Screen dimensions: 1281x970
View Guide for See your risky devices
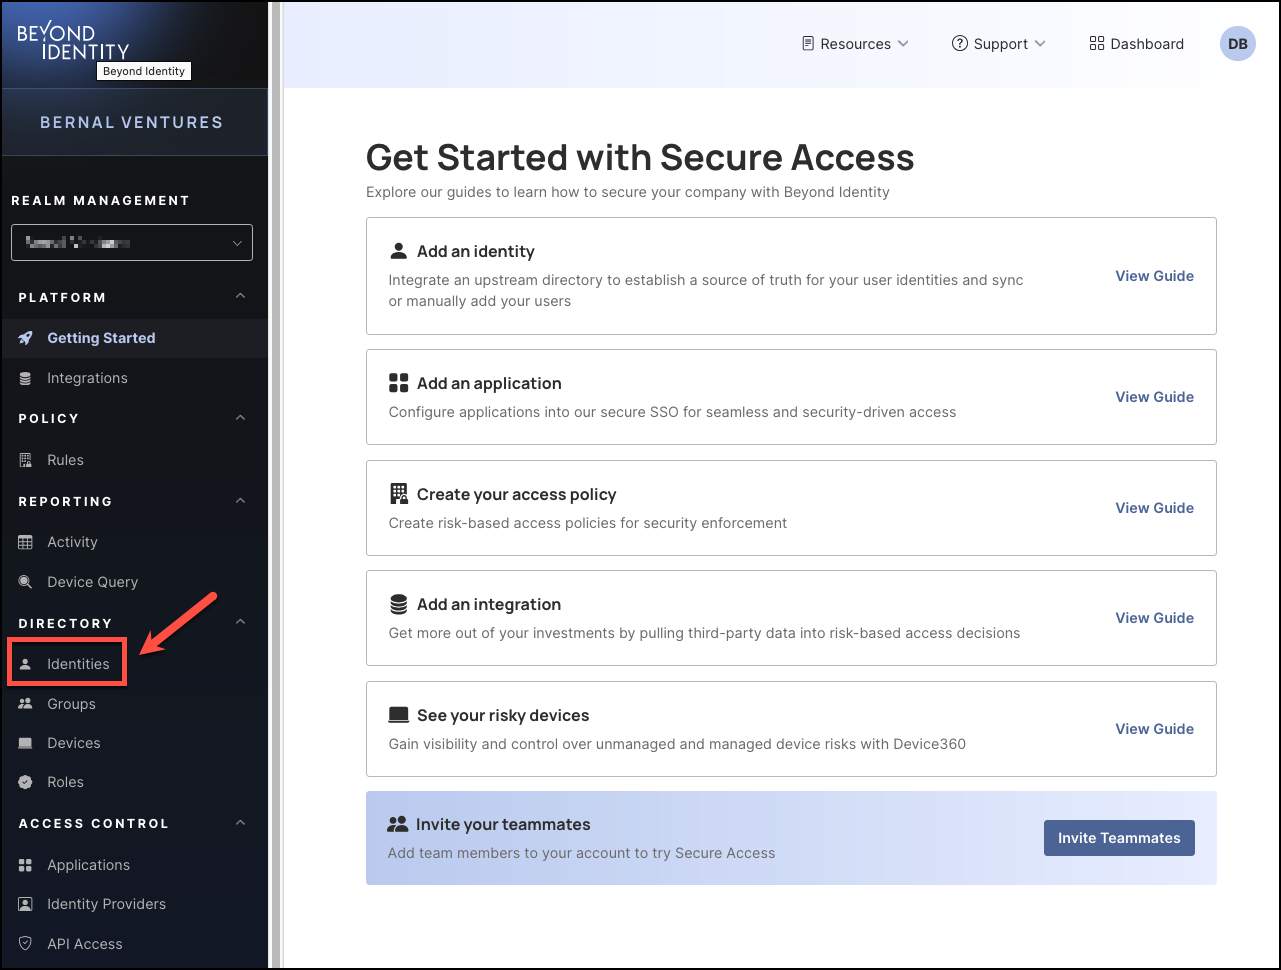tap(1154, 729)
